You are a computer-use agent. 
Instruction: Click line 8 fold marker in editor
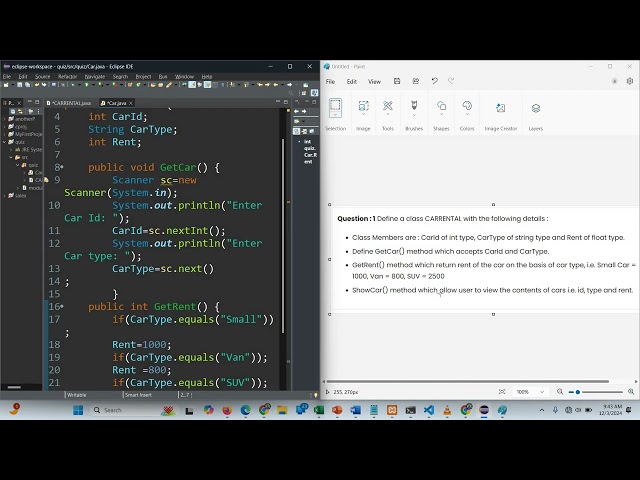(62, 167)
